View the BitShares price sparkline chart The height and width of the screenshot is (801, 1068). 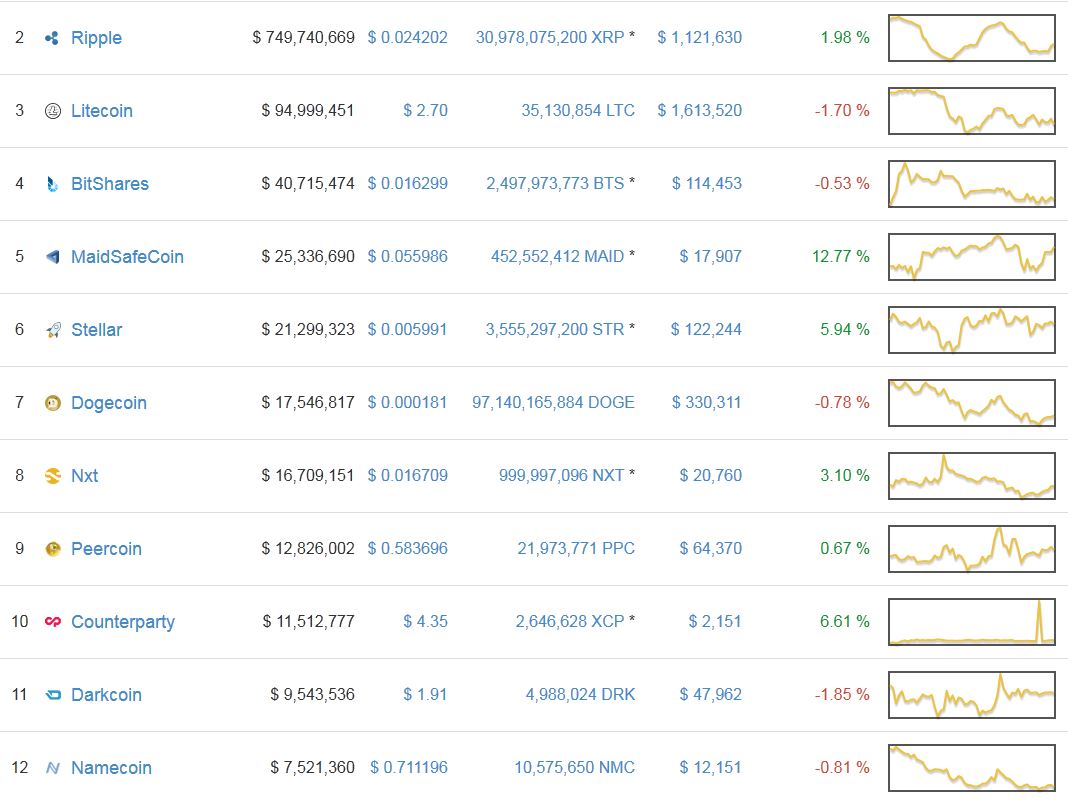pos(972,184)
